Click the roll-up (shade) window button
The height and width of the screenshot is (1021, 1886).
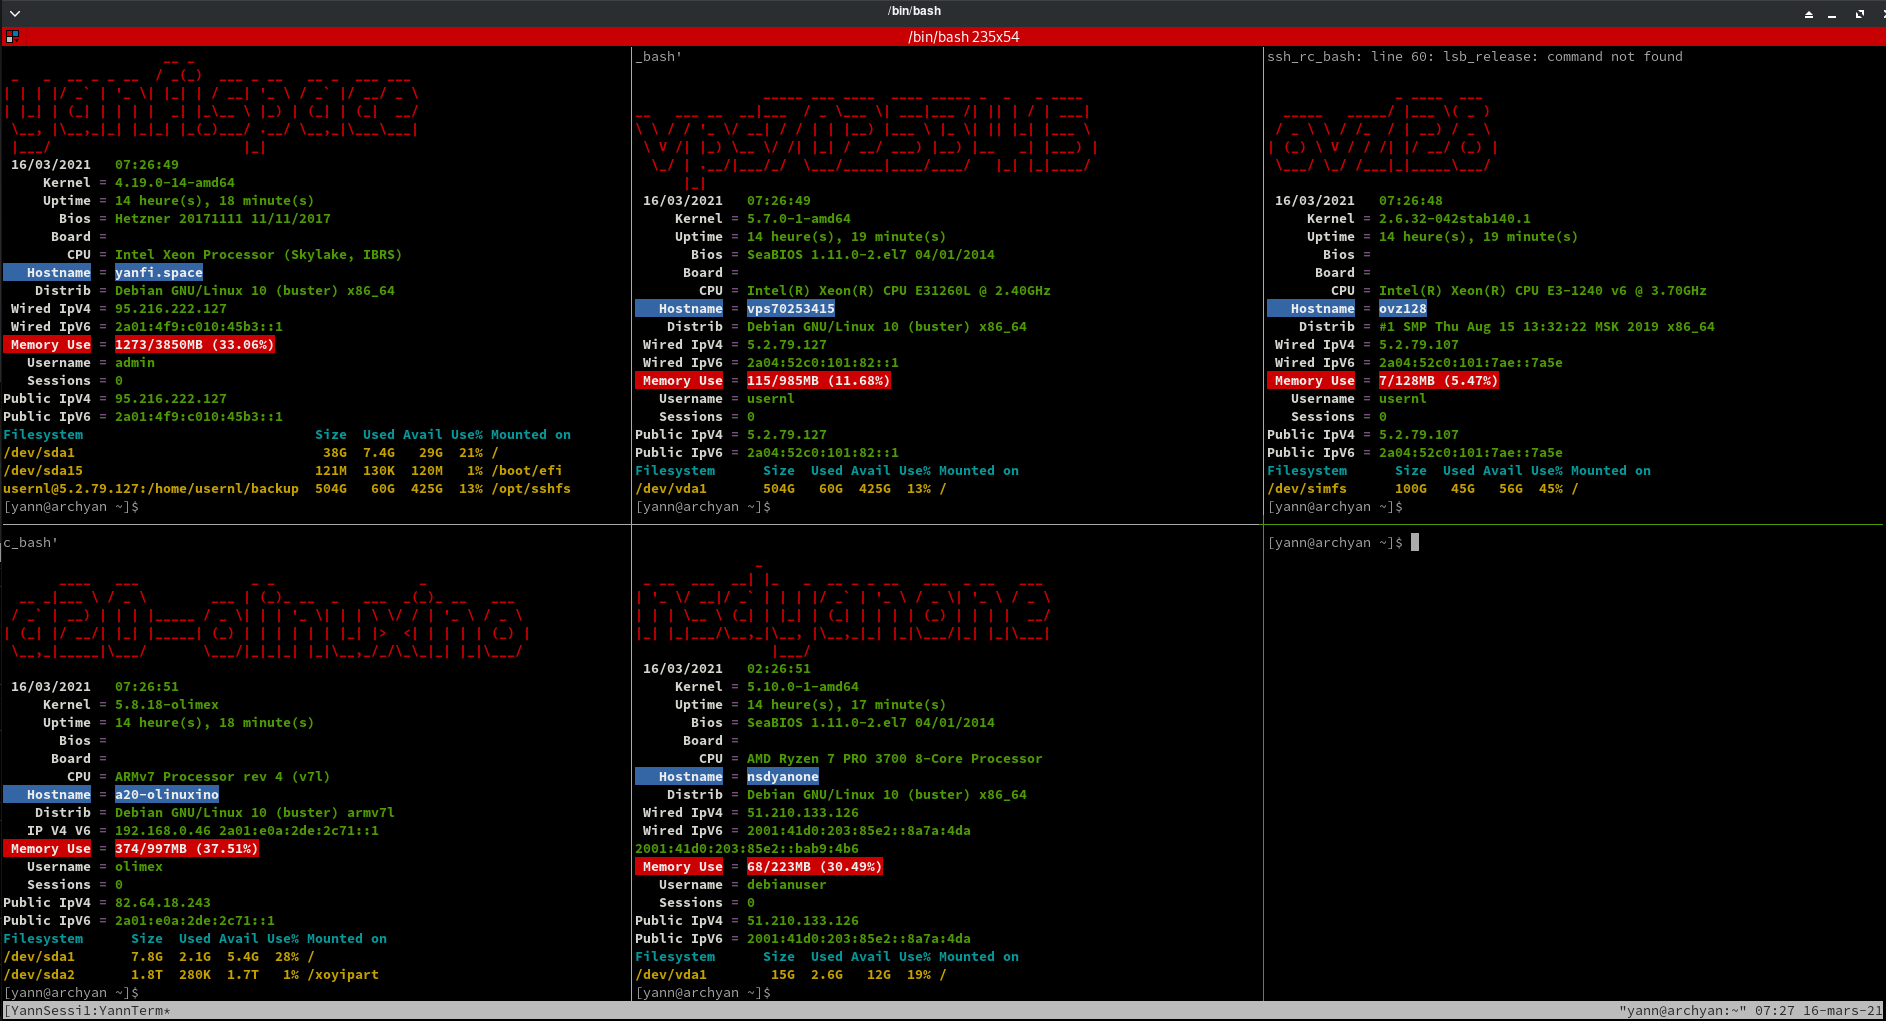pyautogui.click(x=1808, y=14)
